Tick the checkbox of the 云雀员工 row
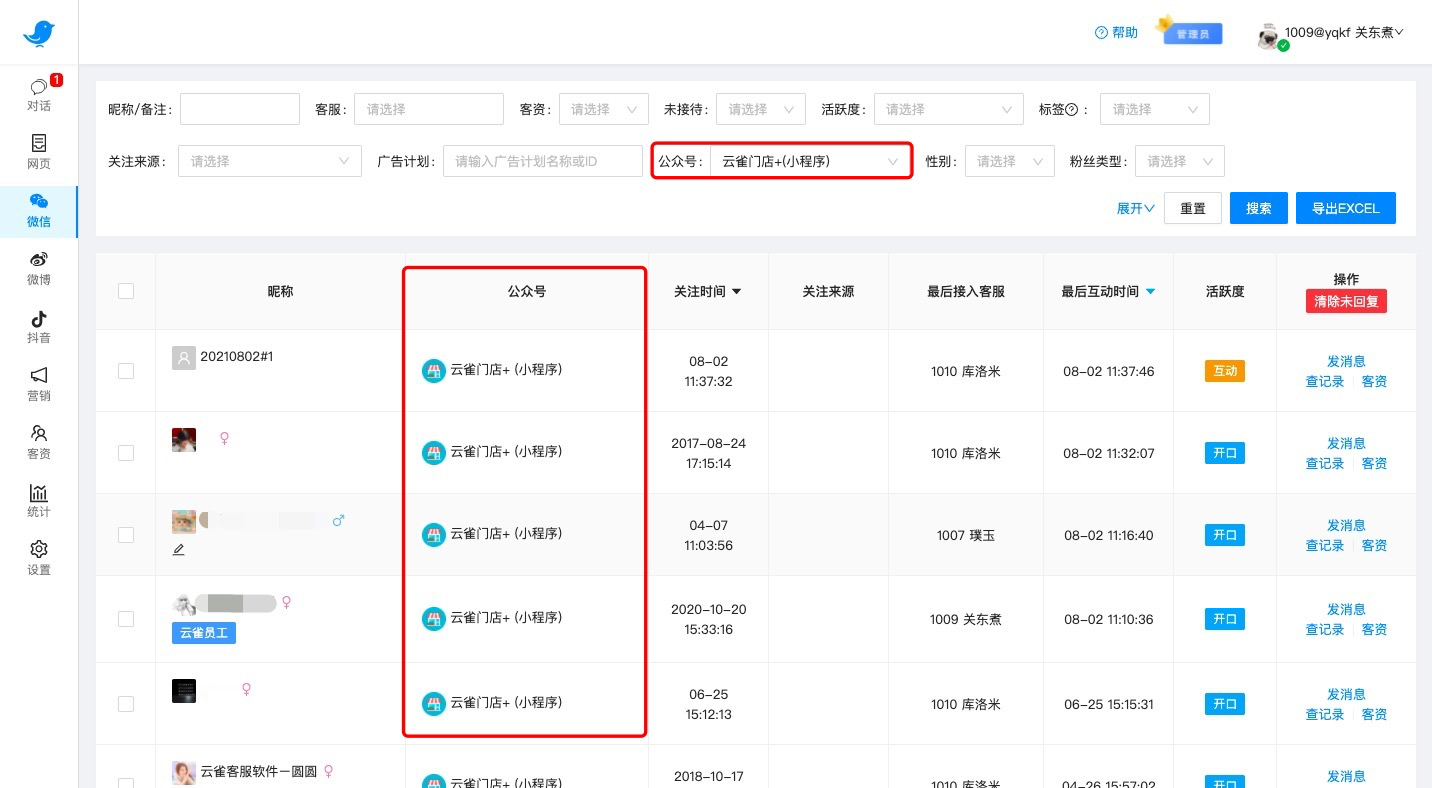Screen dimensions: 1432x788 126,619
